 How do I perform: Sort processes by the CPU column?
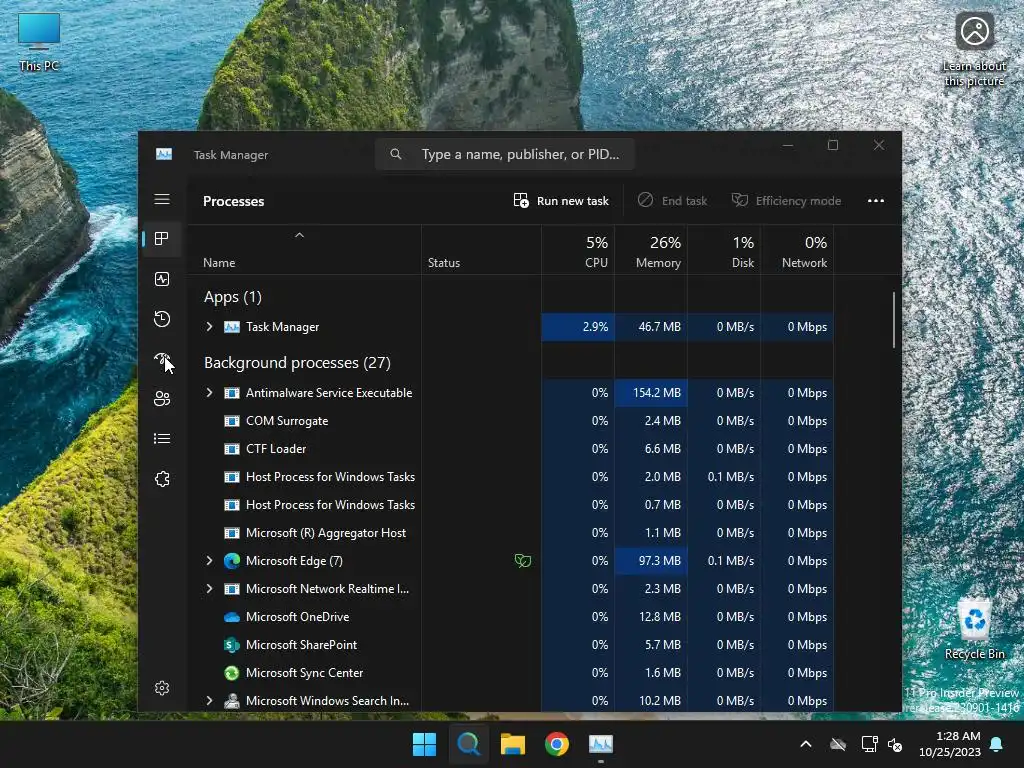pyautogui.click(x=578, y=251)
